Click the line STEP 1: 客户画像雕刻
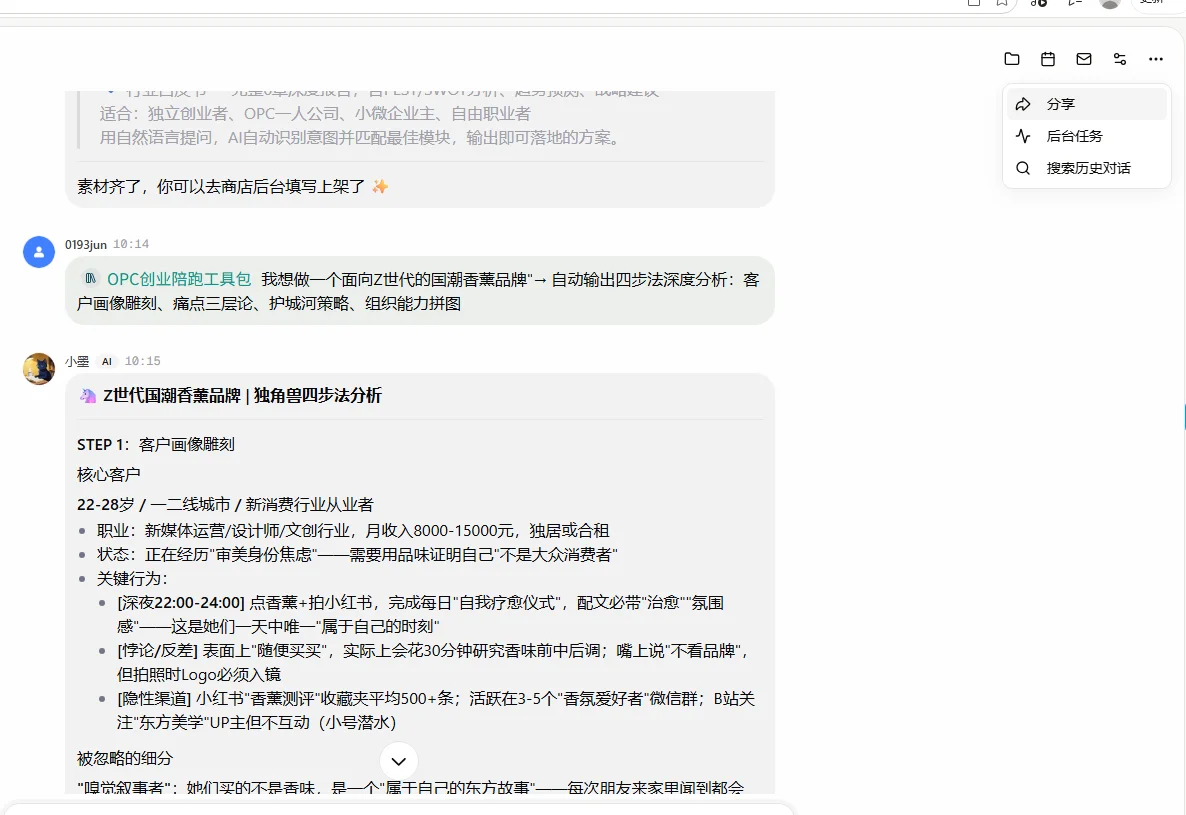 coord(156,445)
